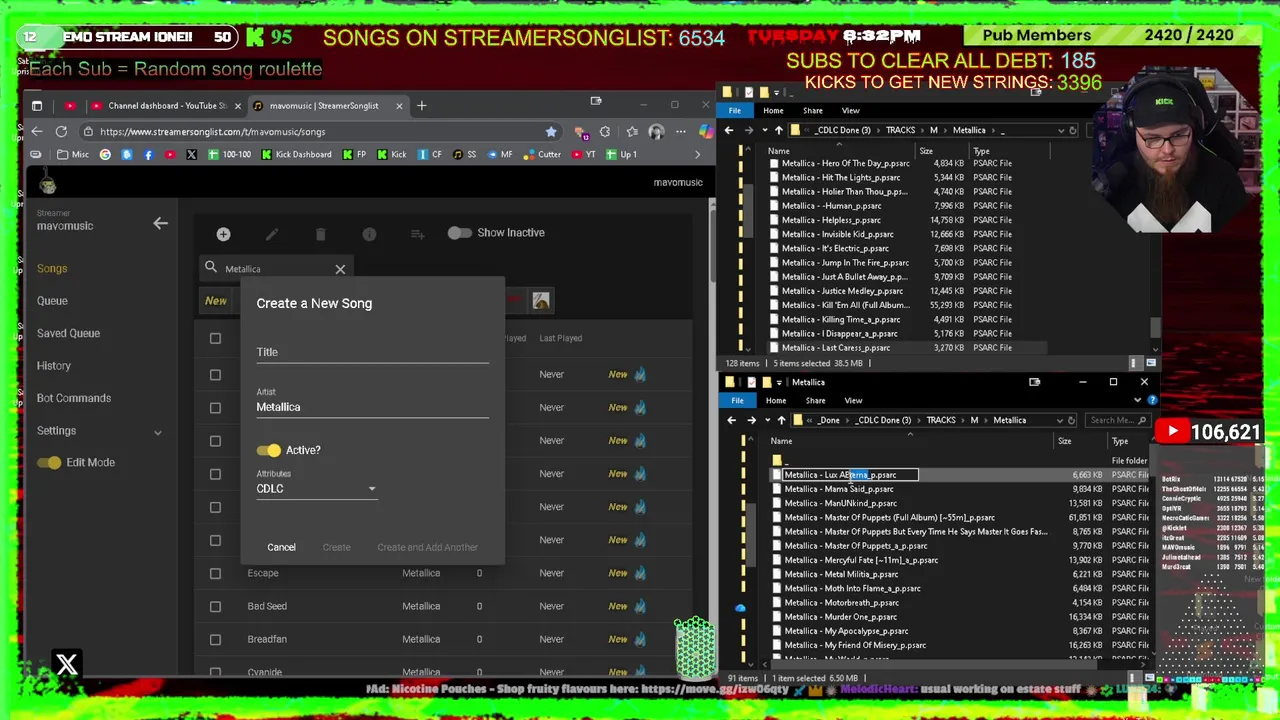
Task: Open lower Explorer recent locations dropdown
Action: pos(766,420)
